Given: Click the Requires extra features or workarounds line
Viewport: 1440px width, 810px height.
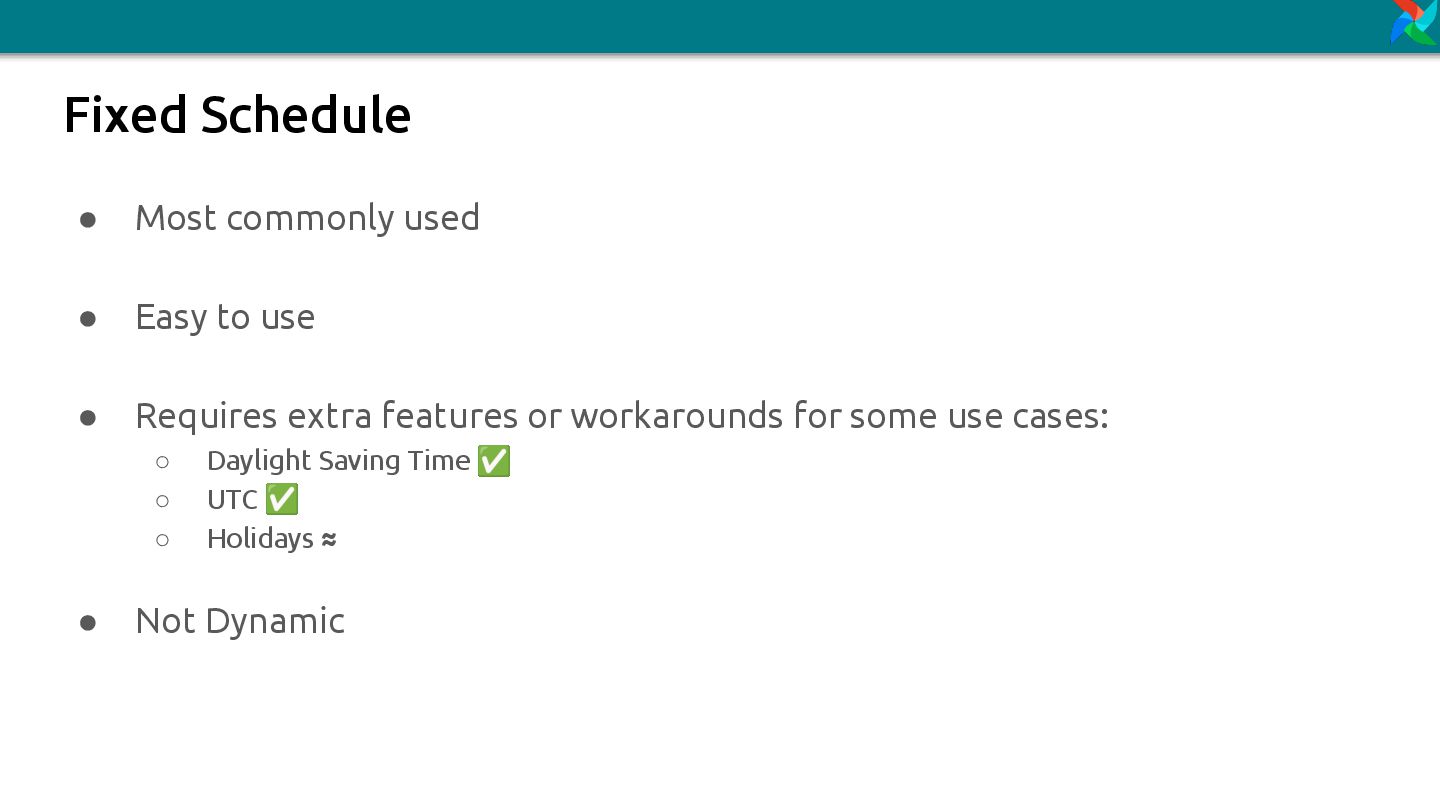Looking at the screenshot, I should tap(622, 415).
